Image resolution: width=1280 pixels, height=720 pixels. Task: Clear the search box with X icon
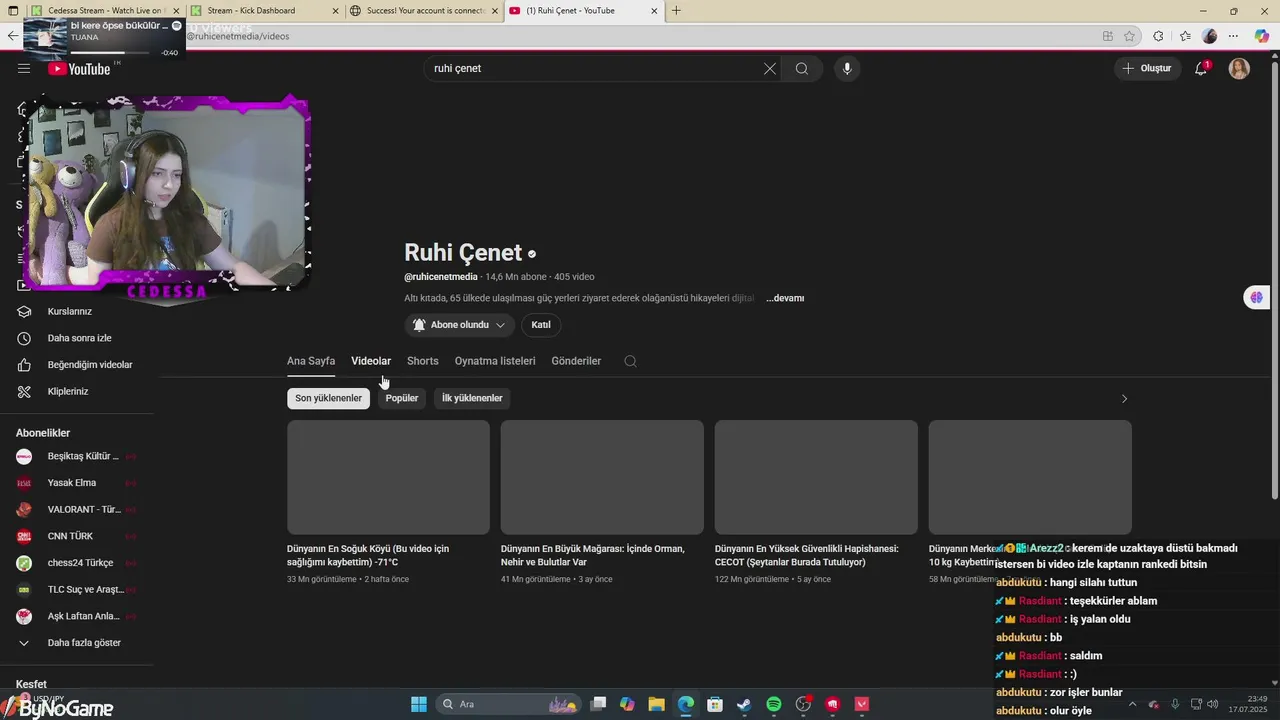770,68
